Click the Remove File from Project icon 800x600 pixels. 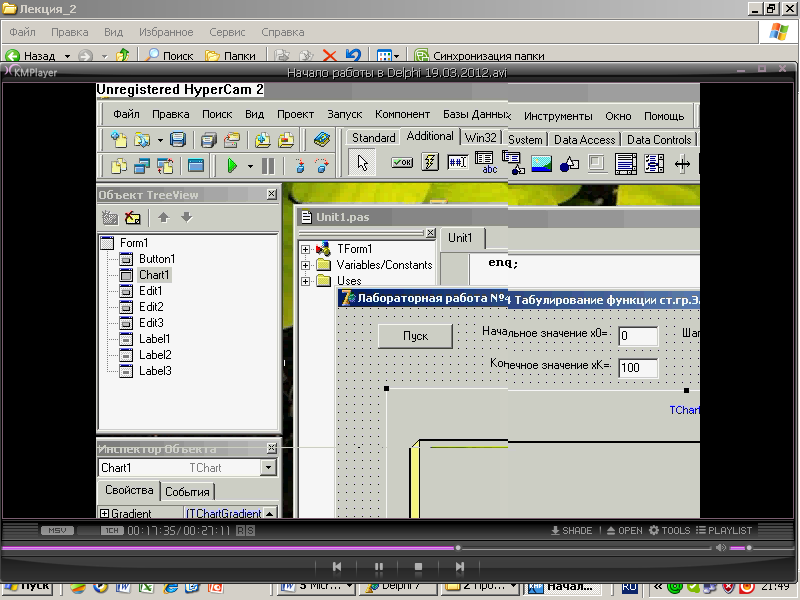click(286, 139)
